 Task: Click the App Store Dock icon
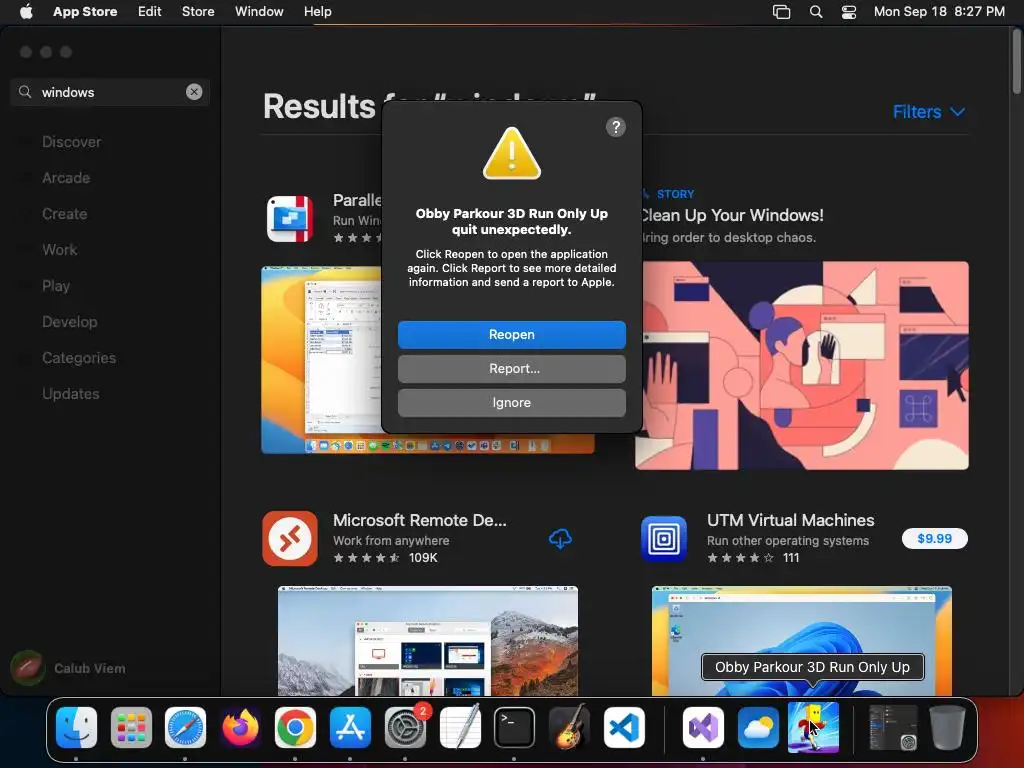(350, 728)
